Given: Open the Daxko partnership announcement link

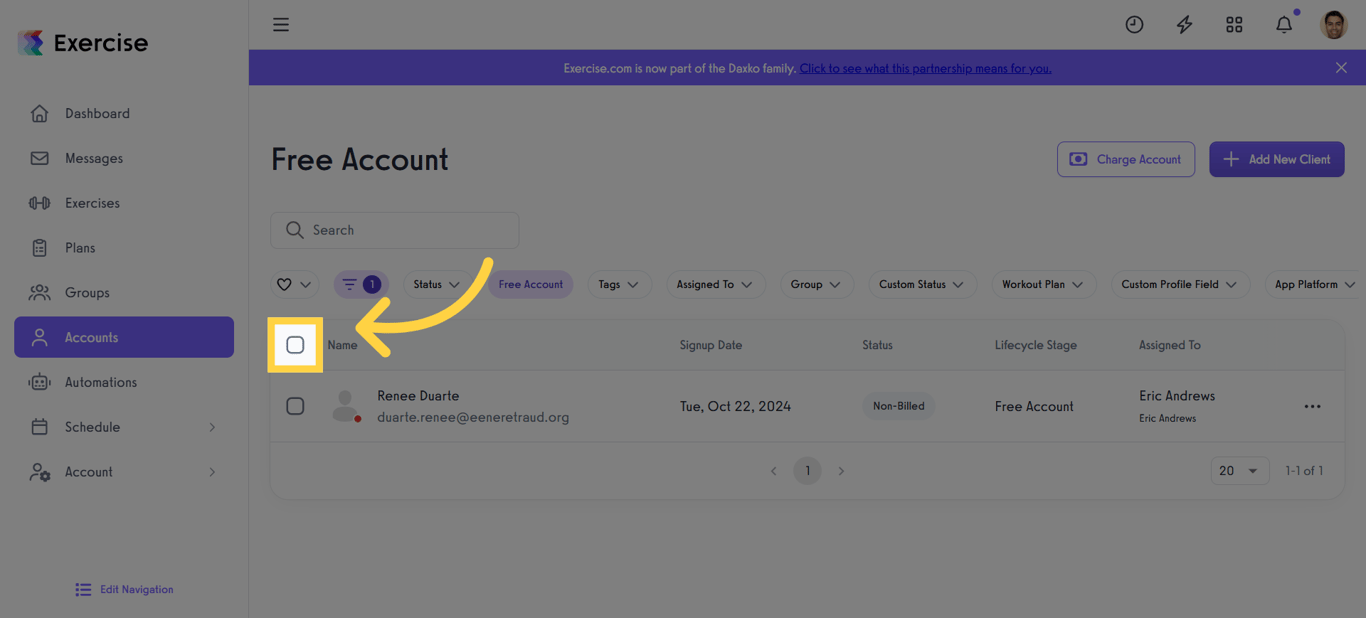Looking at the screenshot, I should [x=924, y=68].
